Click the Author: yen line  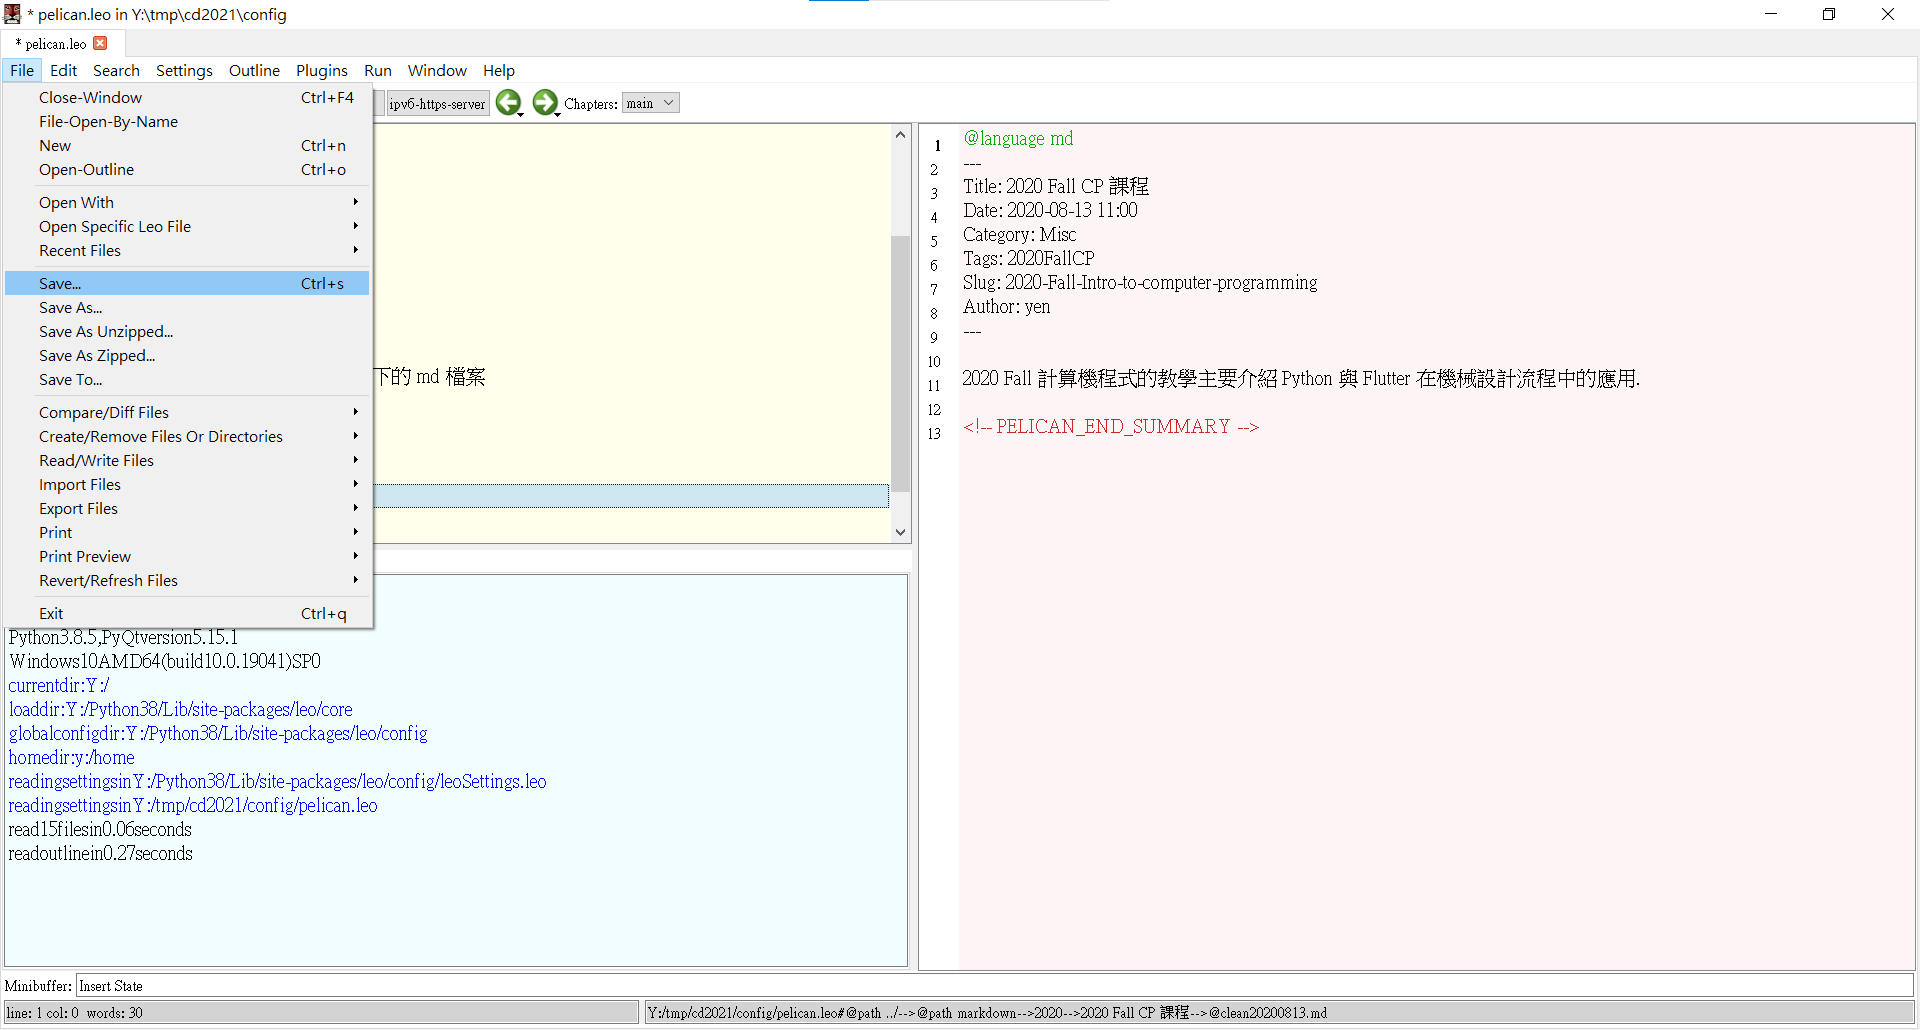(x=1006, y=306)
